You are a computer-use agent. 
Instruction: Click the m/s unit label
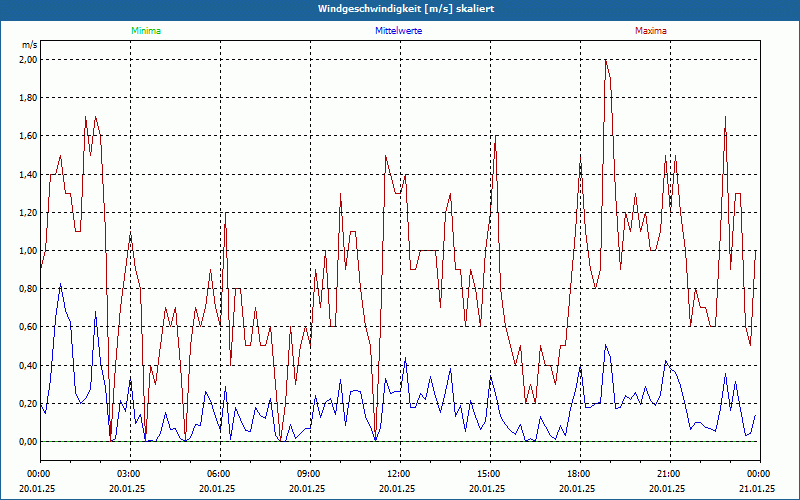tap(29, 45)
